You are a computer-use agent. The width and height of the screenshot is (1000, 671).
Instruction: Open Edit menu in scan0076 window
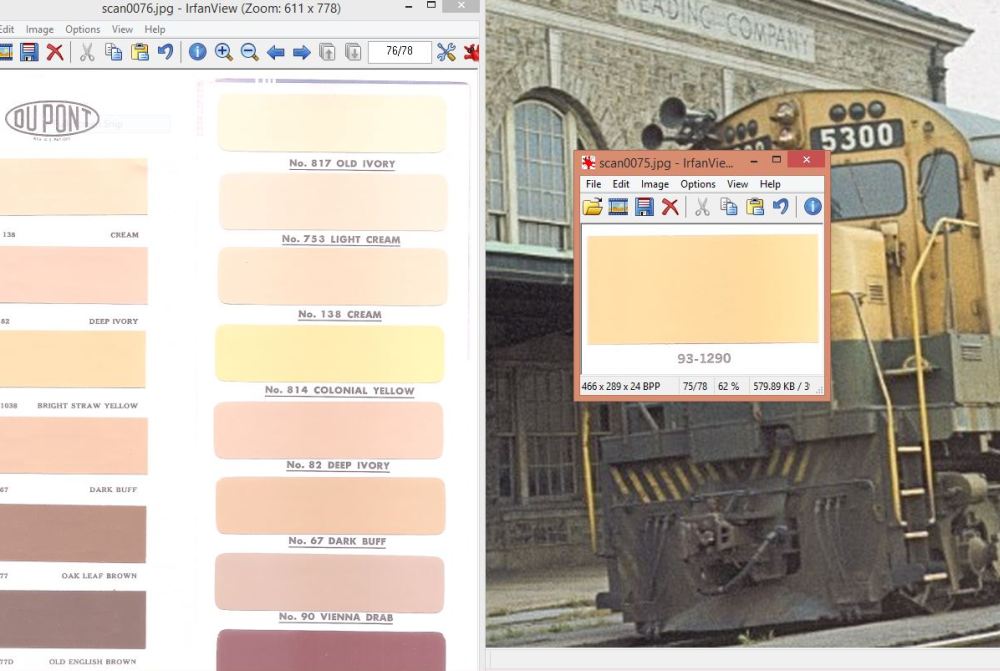point(7,29)
